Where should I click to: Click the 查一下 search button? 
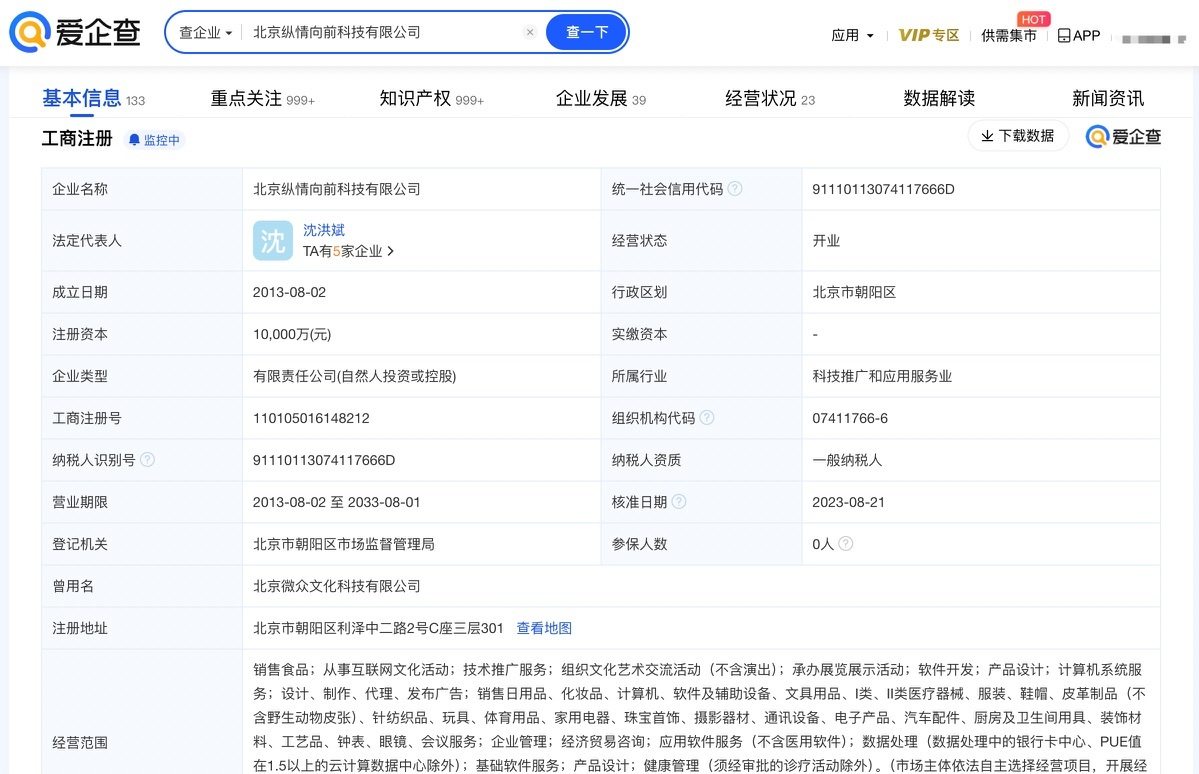(587, 32)
